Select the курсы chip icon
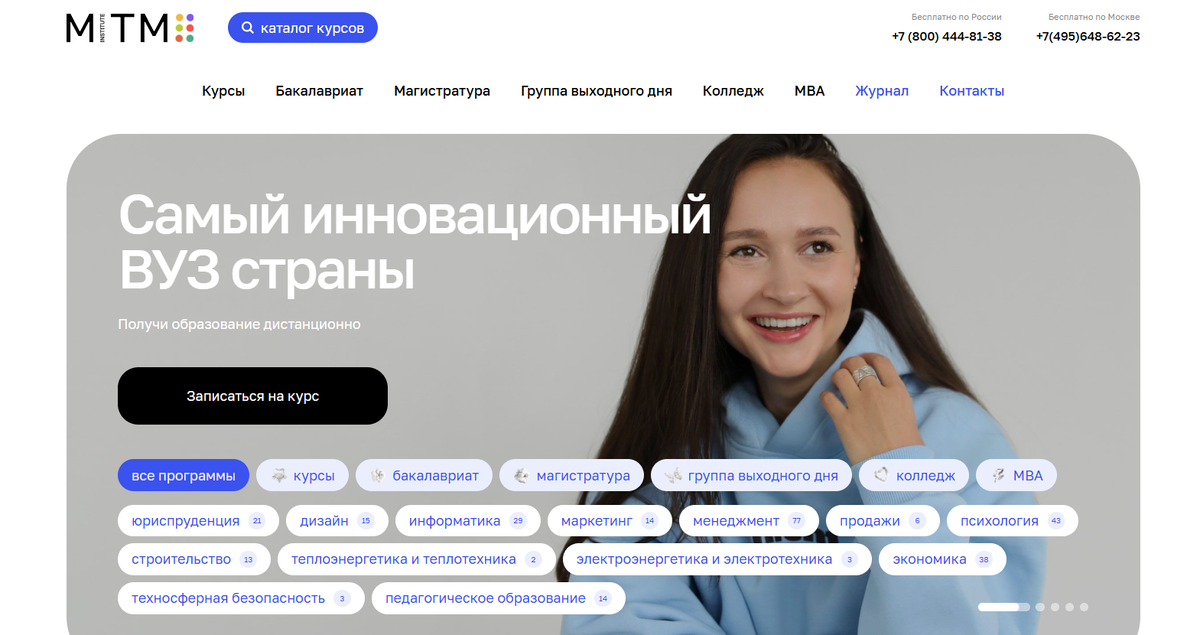Screen dimensions: 1200x635 tap(281, 475)
